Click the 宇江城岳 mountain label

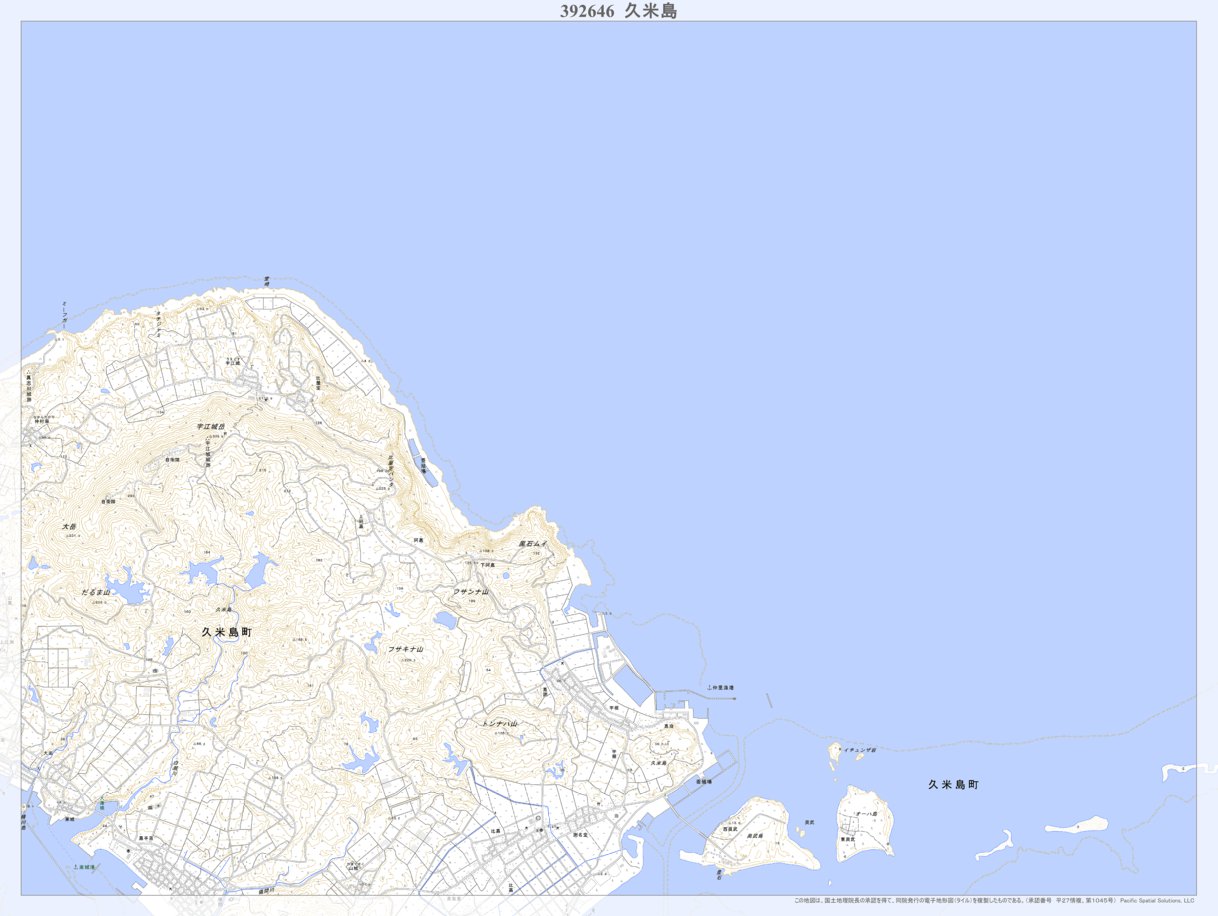[210, 427]
